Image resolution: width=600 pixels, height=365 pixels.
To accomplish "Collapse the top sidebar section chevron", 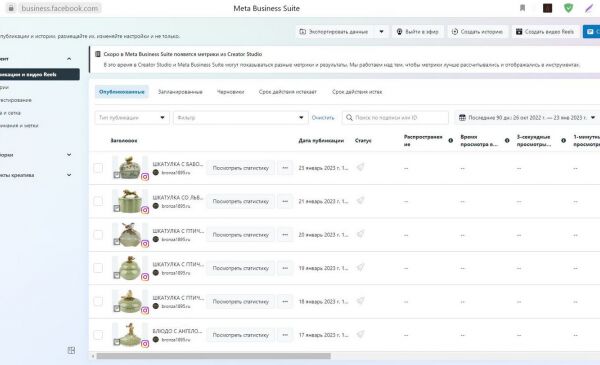I will [69, 59].
